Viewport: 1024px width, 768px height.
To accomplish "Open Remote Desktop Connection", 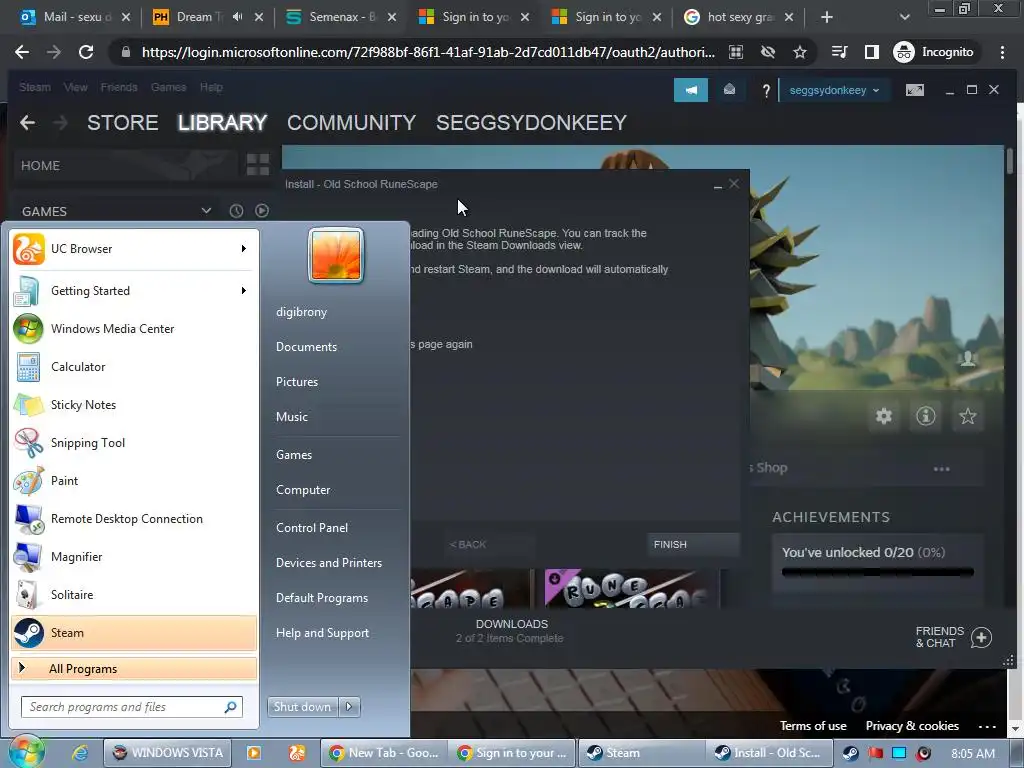I will (134, 519).
